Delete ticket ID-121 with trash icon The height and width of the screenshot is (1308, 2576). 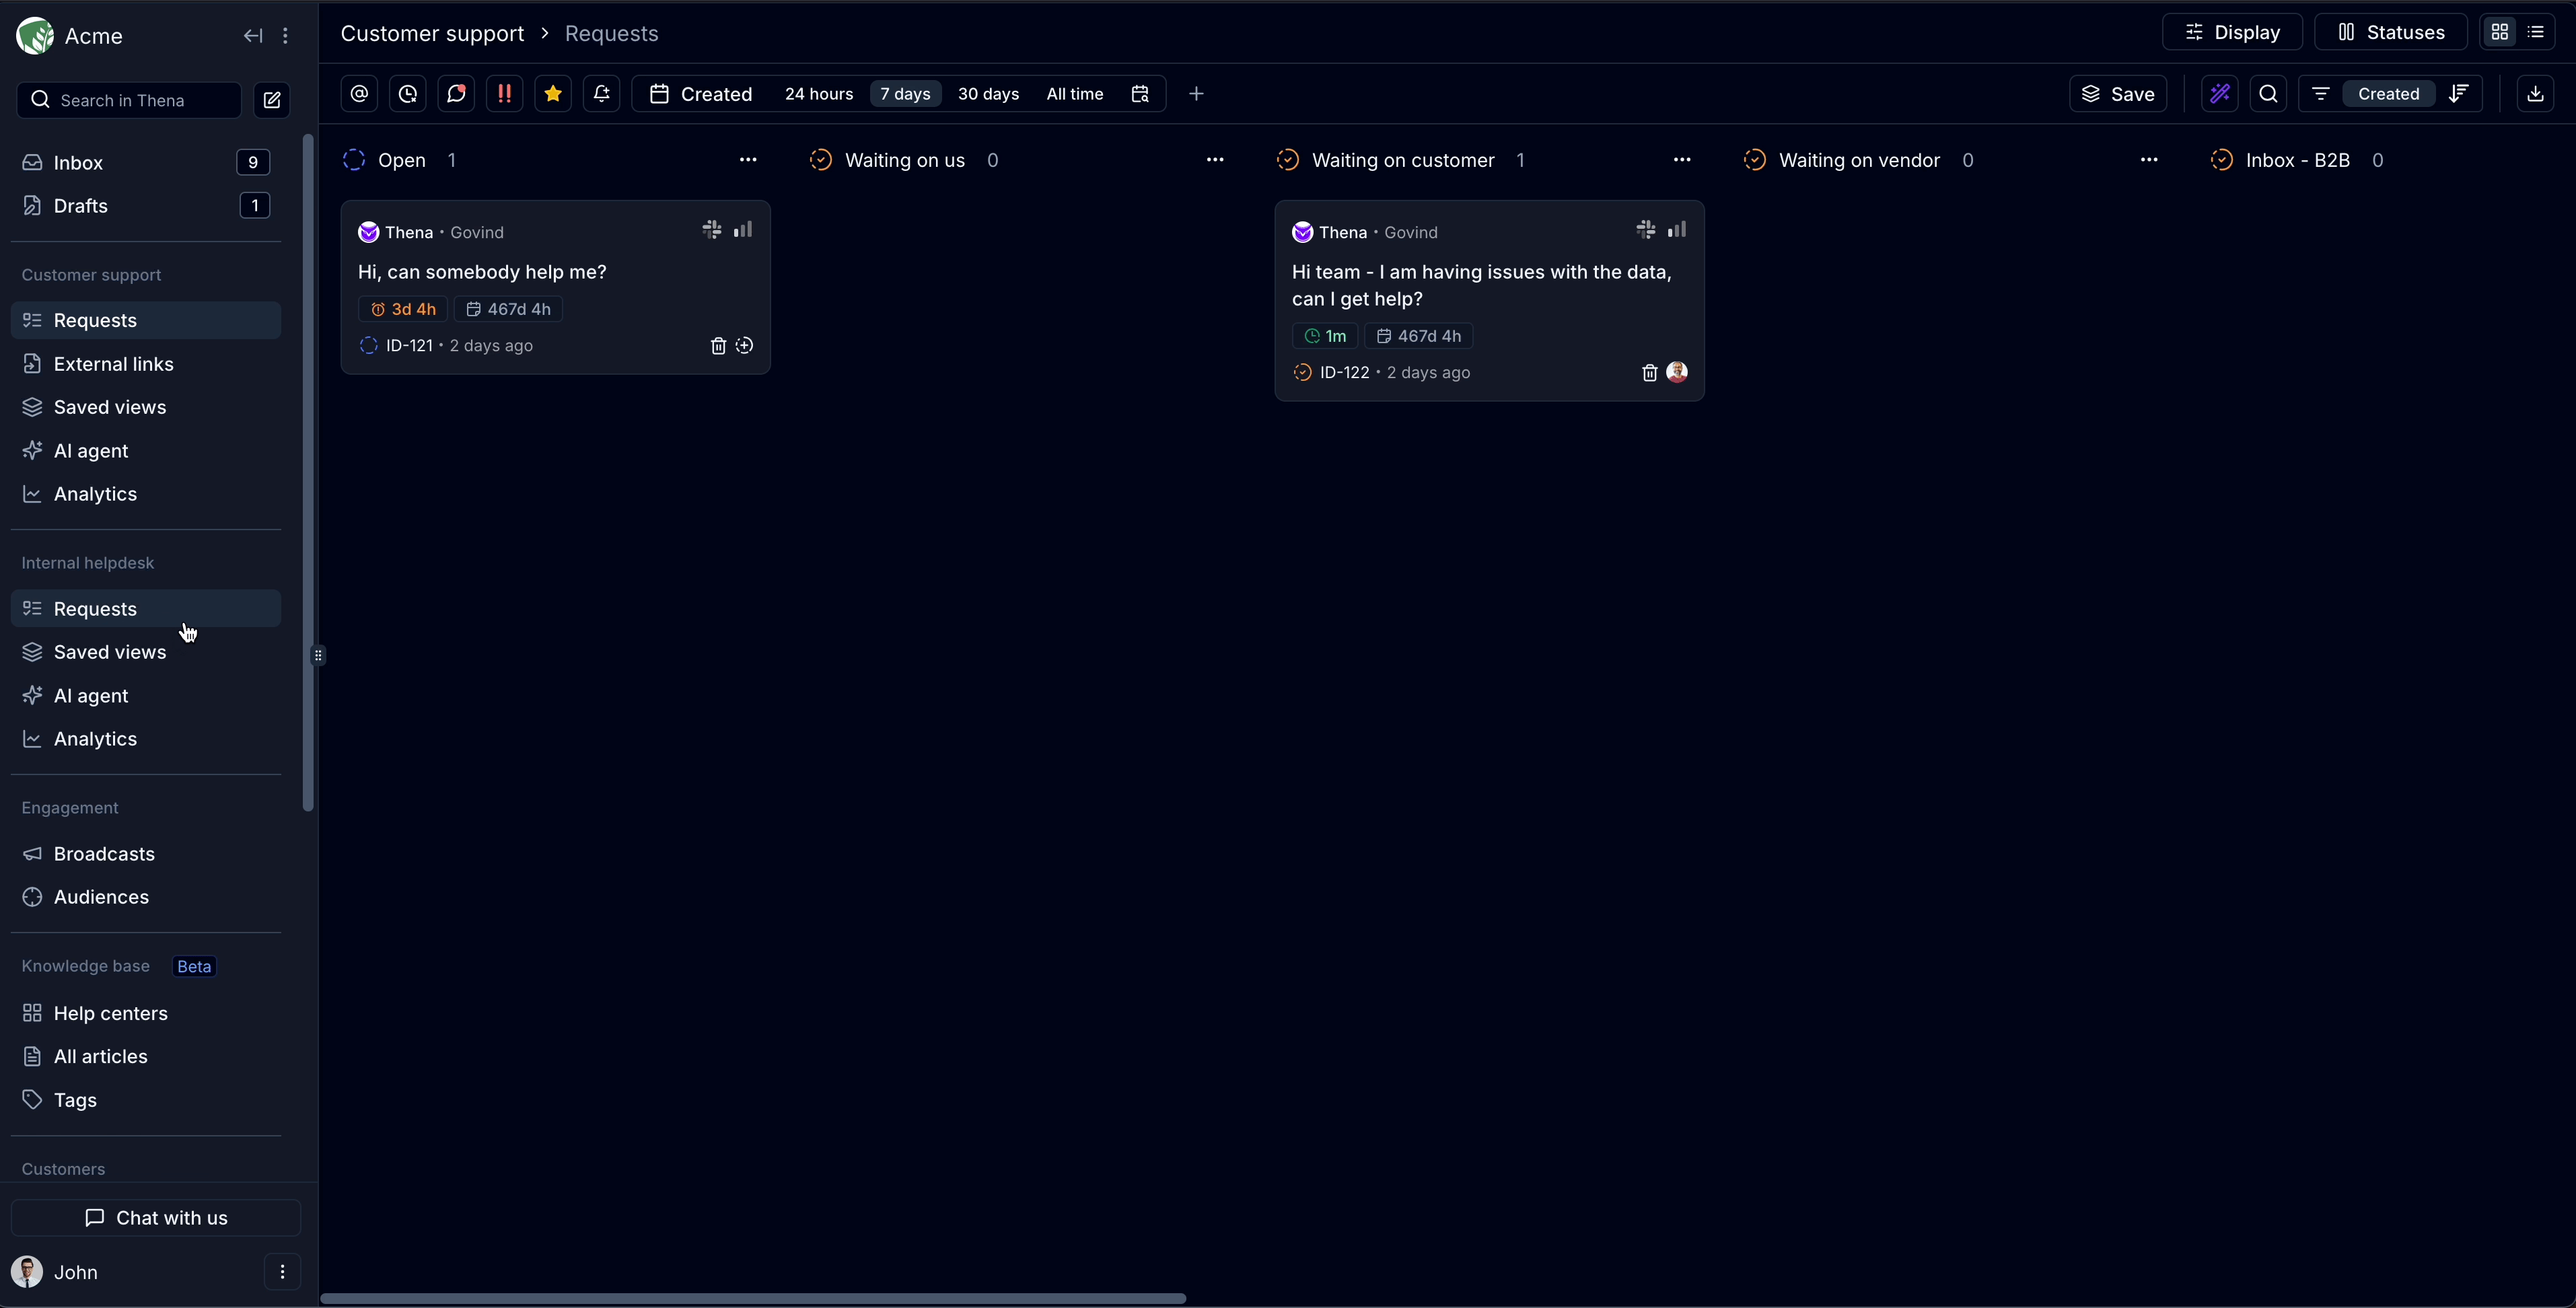(718, 346)
